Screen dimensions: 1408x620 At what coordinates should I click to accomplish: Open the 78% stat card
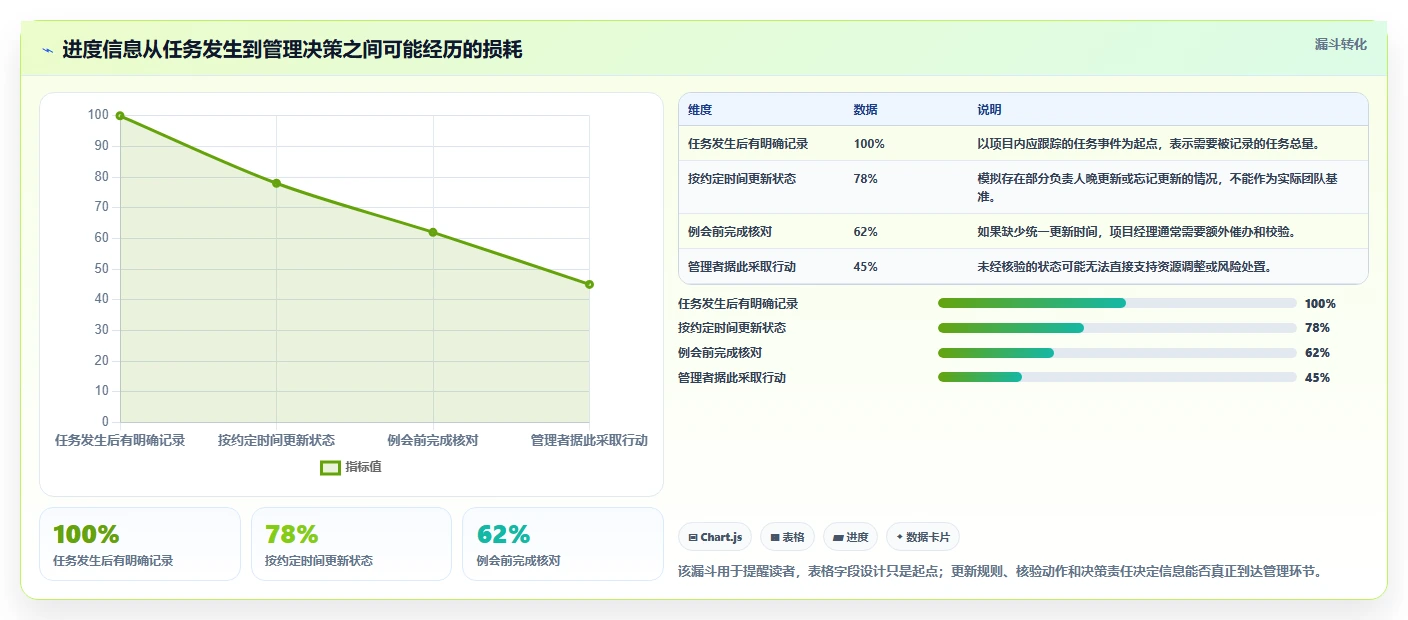click(351, 544)
